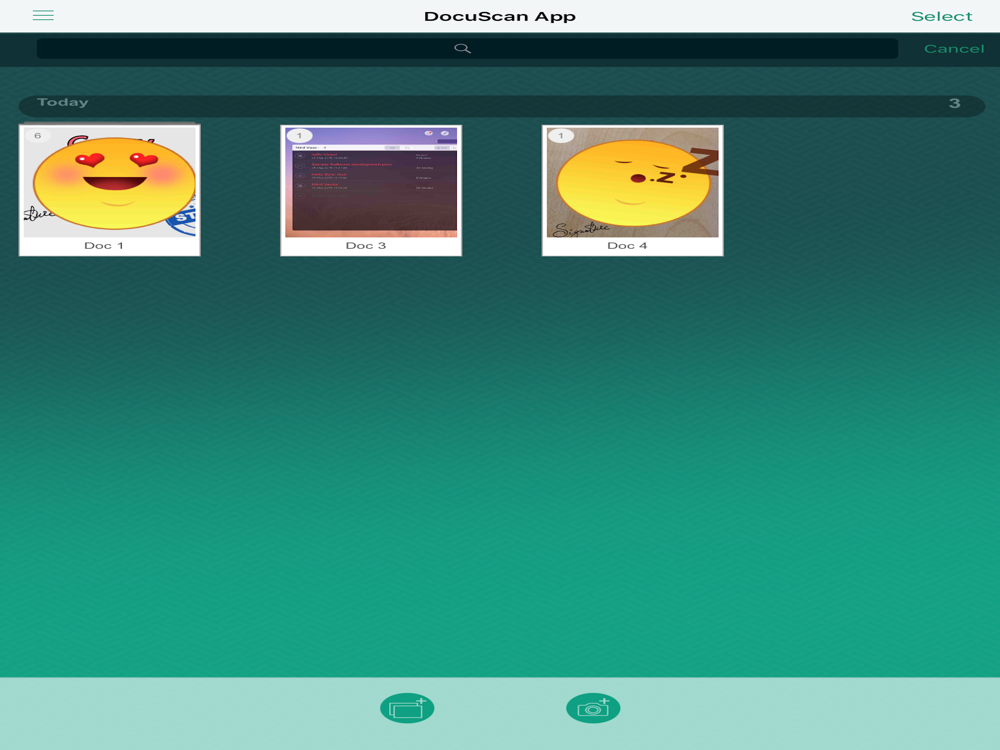Click the document count 3 in Today bar
Image resolution: width=1000 pixels, height=750 pixels.
coord(954,103)
